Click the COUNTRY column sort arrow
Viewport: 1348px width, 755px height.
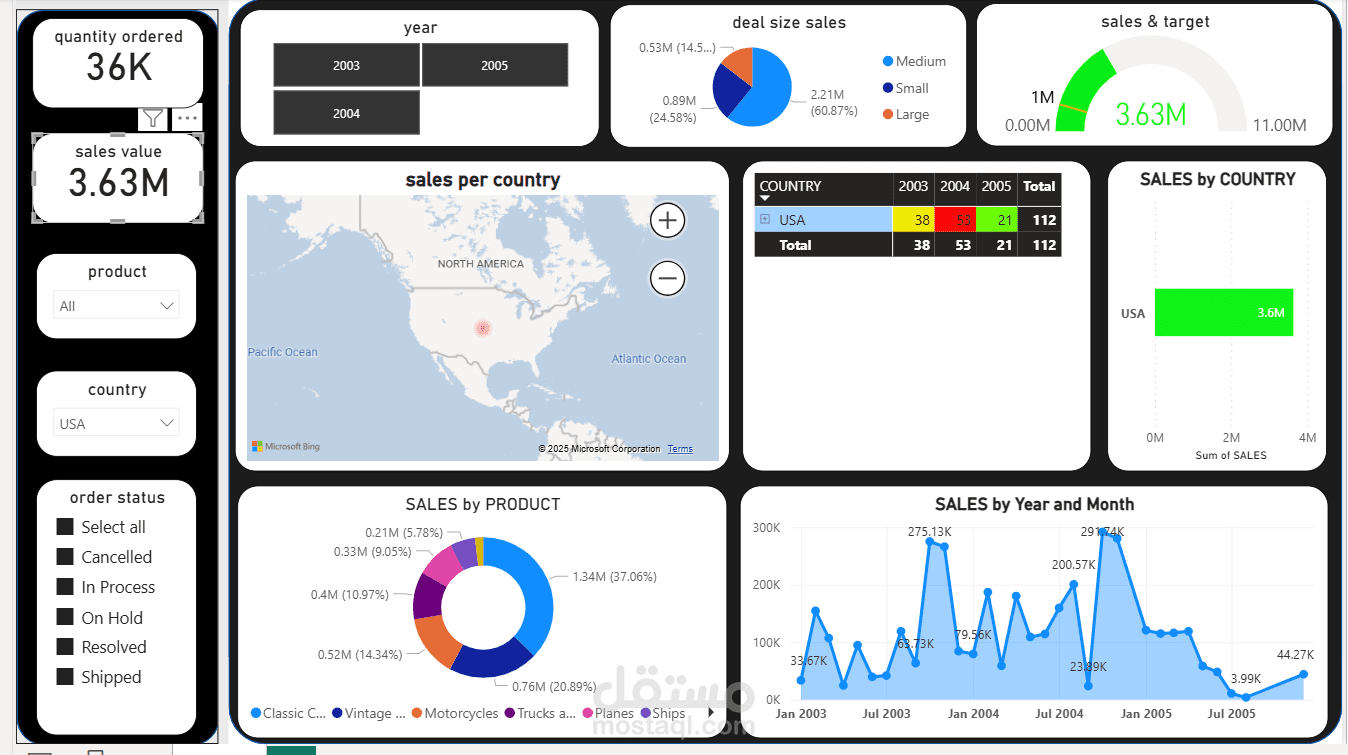coord(765,199)
